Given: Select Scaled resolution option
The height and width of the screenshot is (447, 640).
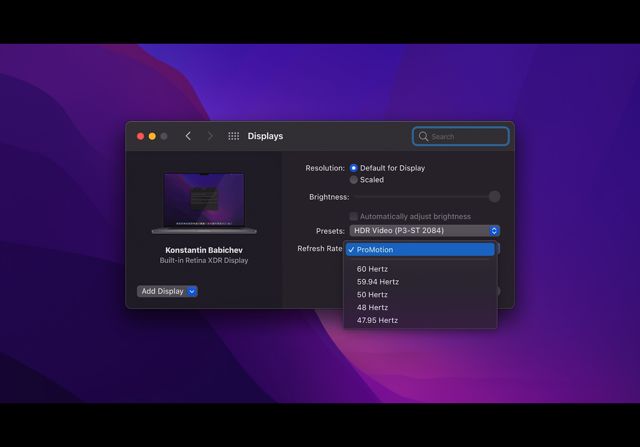Looking at the screenshot, I should click(353, 180).
